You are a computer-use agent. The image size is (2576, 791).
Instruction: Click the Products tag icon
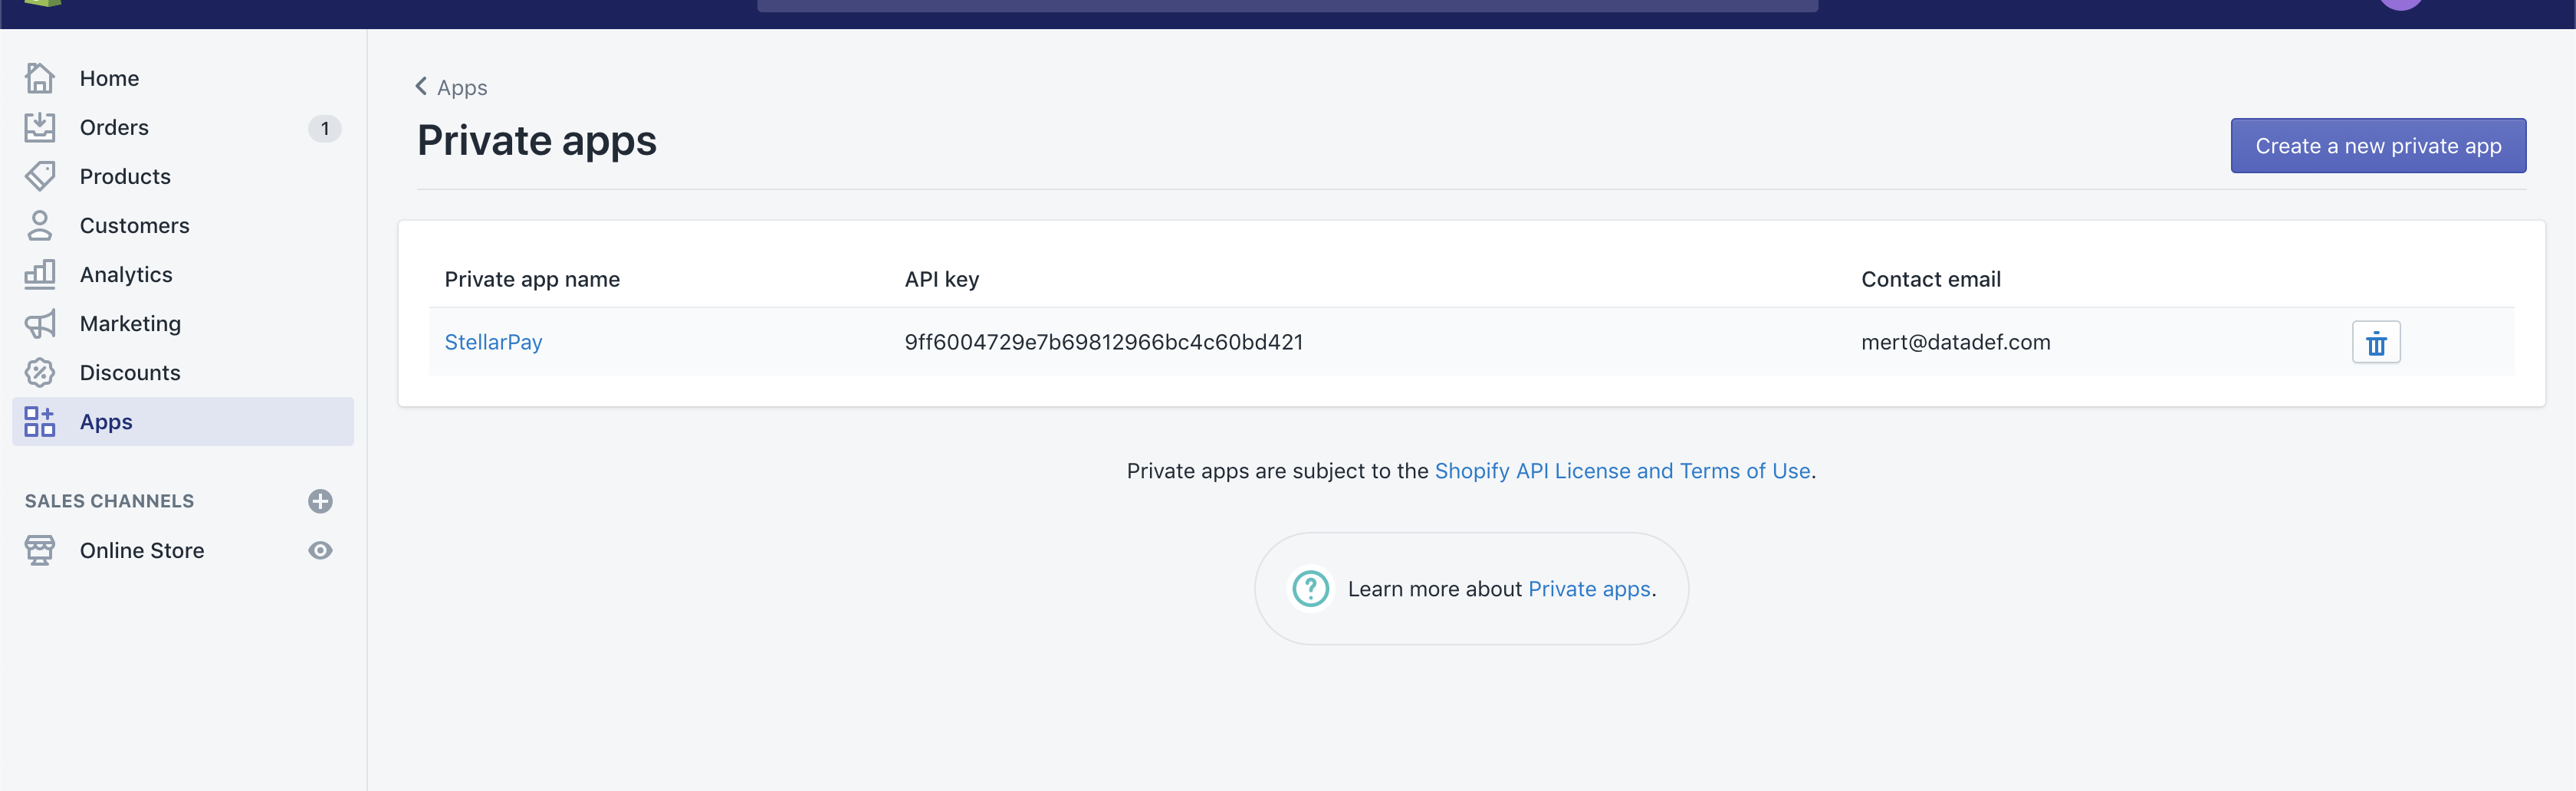[x=40, y=176]
